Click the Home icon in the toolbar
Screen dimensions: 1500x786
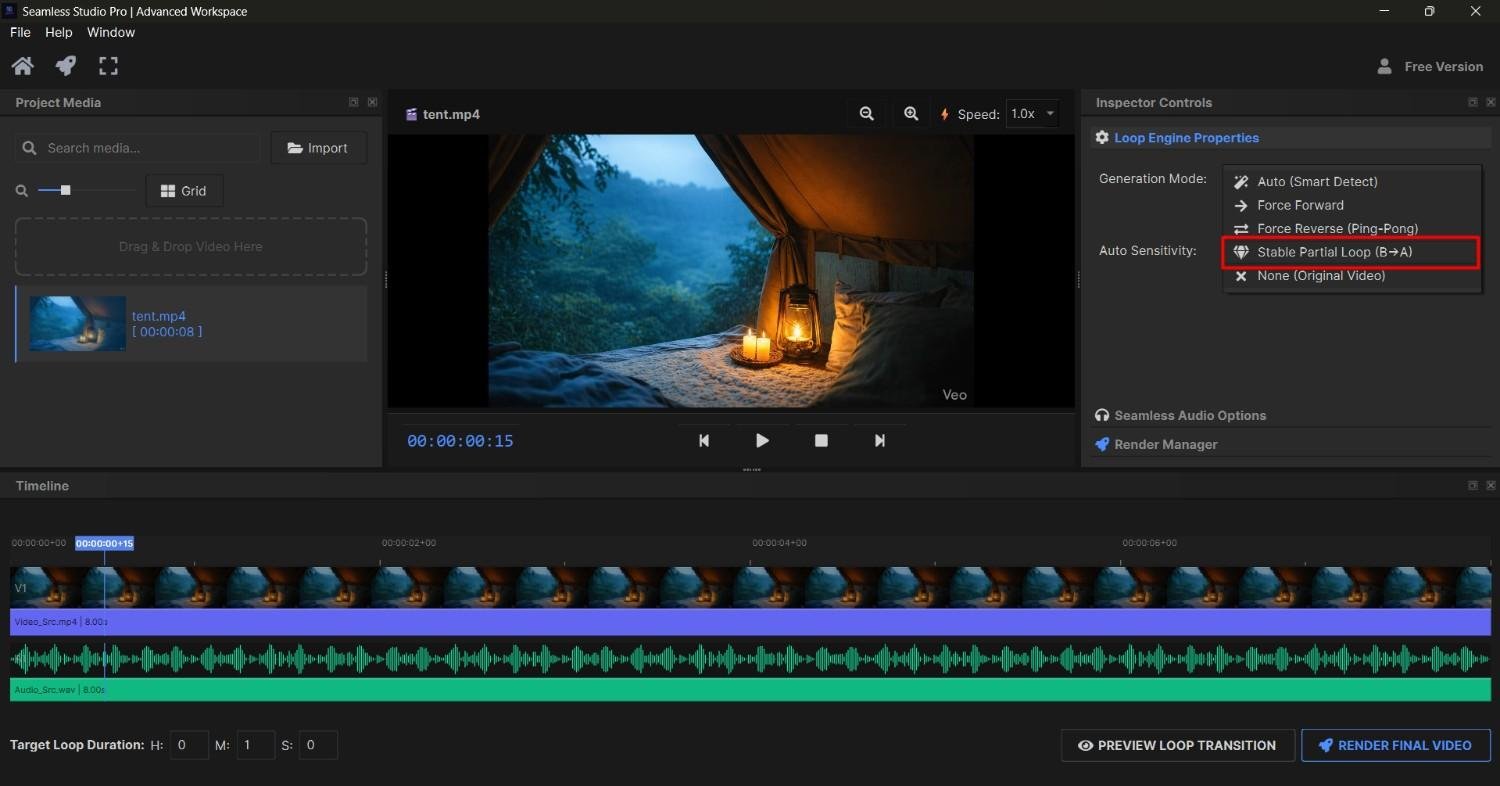[22, 66]
